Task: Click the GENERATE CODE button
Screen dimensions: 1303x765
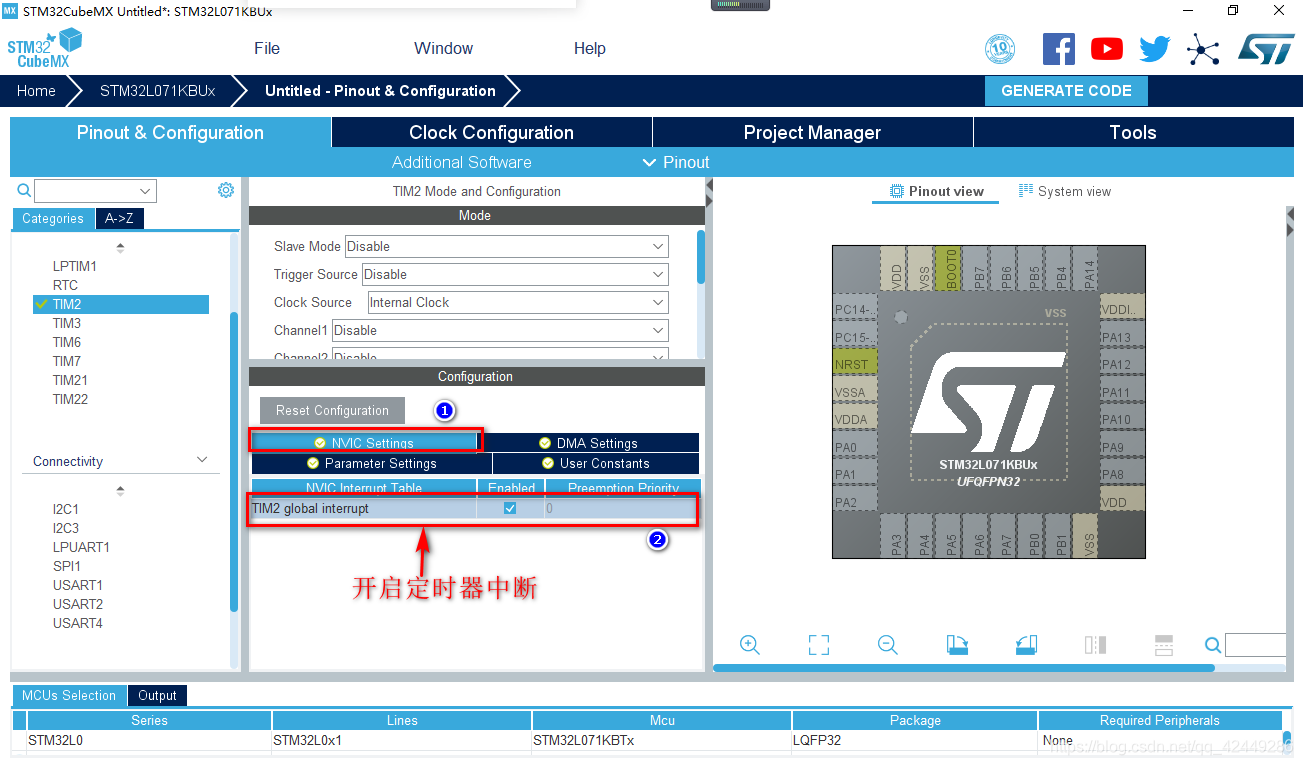Action: coord(1066,90)
